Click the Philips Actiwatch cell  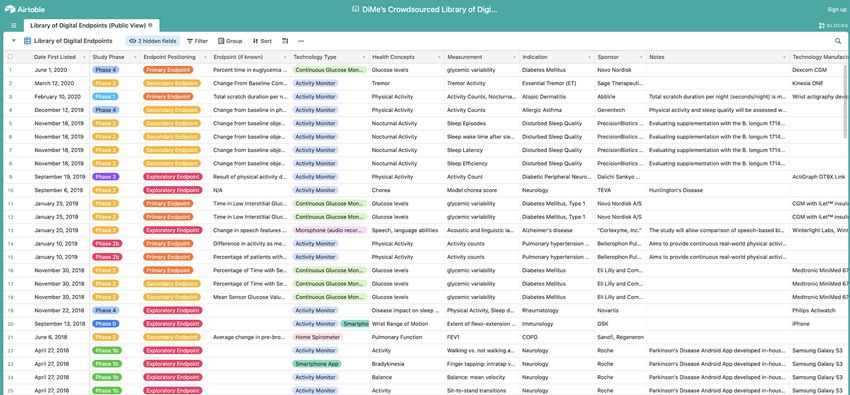point(820,310)
